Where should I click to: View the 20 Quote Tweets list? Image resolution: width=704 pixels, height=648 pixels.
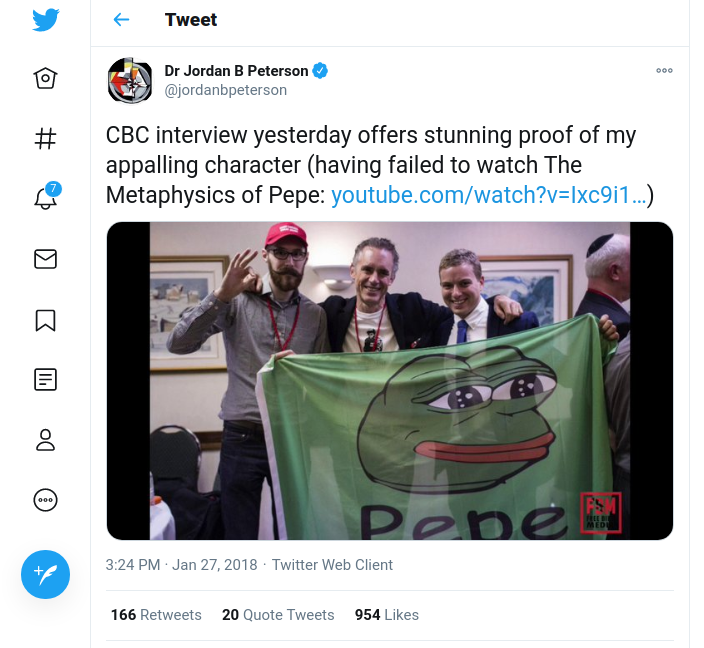pyautogui.click(x=278, y=615)
